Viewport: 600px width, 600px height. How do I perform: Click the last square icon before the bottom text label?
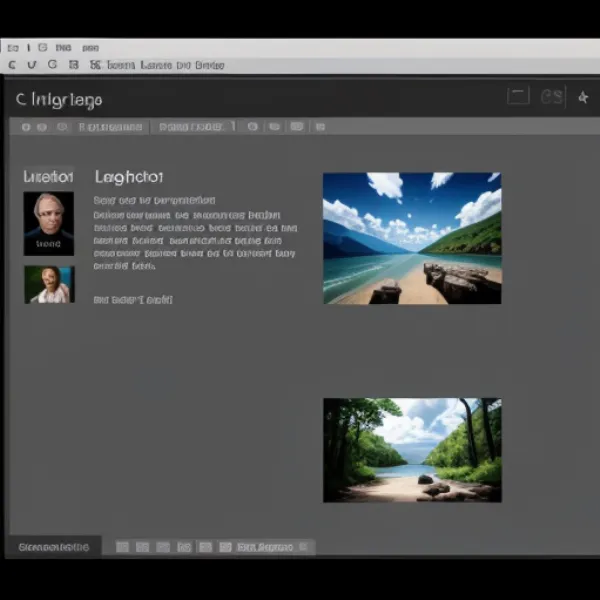(225, 547)
